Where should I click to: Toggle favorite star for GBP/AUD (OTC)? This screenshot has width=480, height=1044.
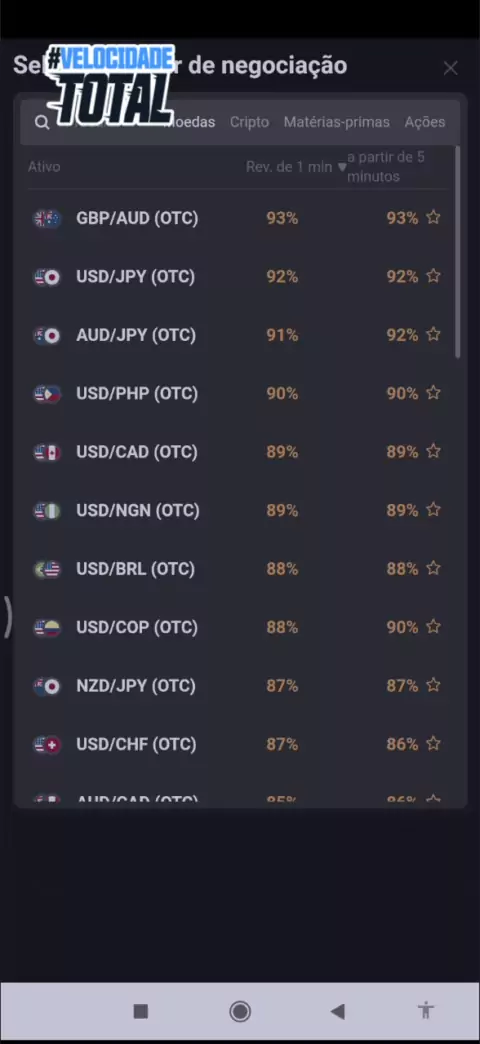(x=433, y=217)
